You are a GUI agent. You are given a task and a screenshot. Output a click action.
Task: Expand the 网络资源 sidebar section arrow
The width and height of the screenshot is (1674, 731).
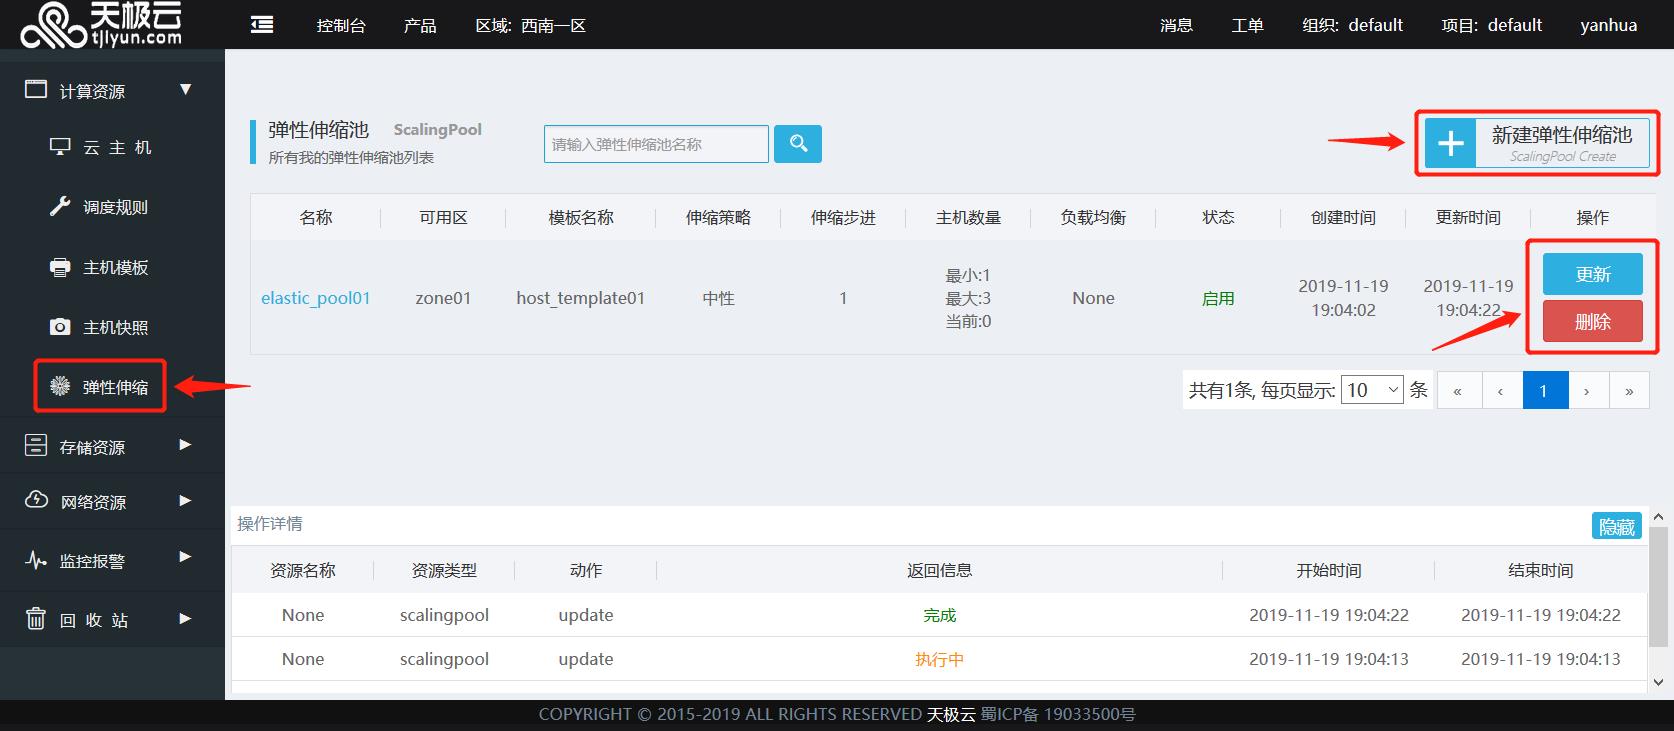coord(185,501)
